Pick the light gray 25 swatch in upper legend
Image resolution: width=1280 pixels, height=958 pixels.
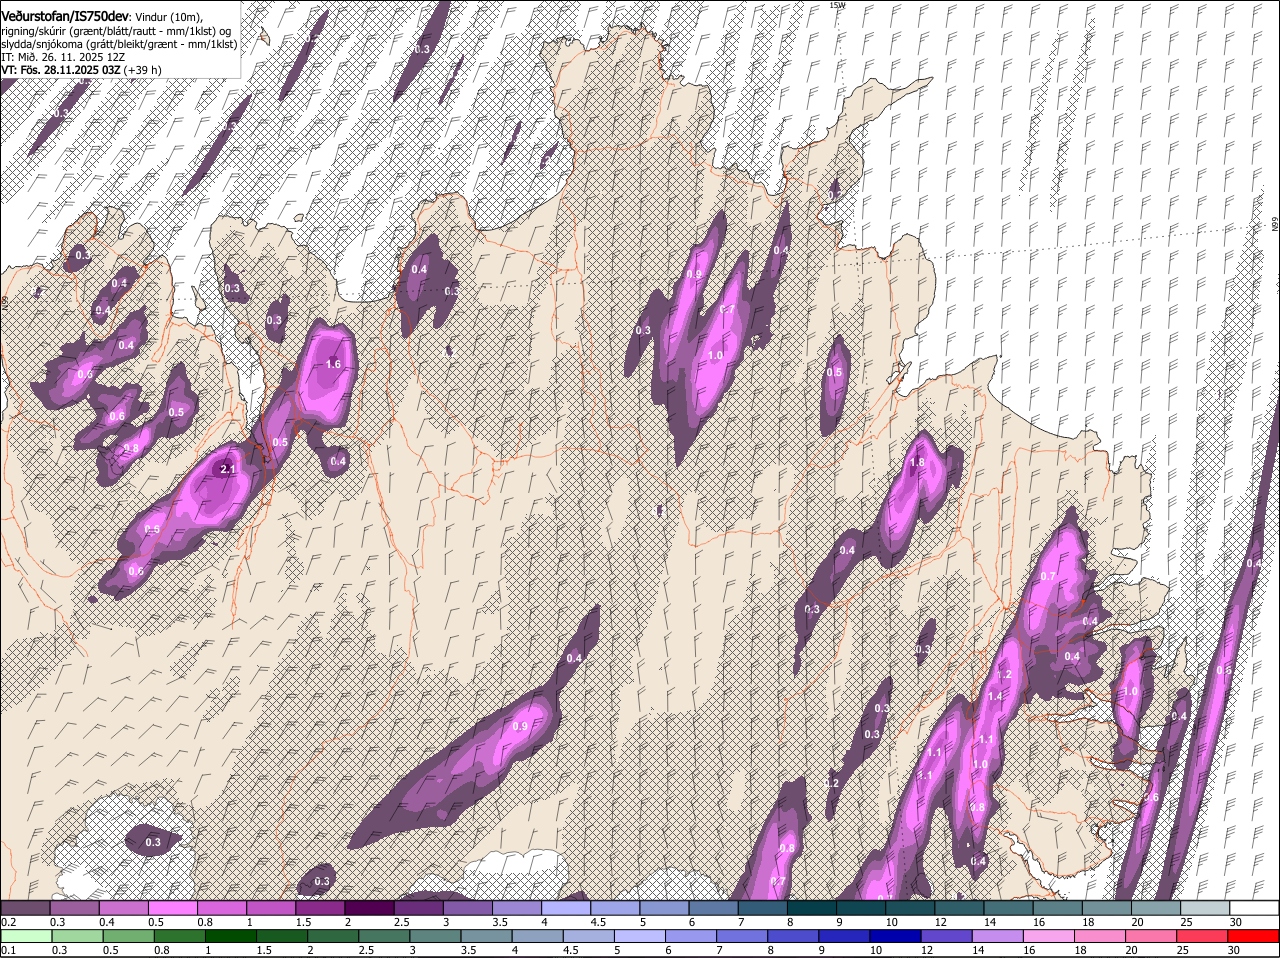[x=1205, y=907]
